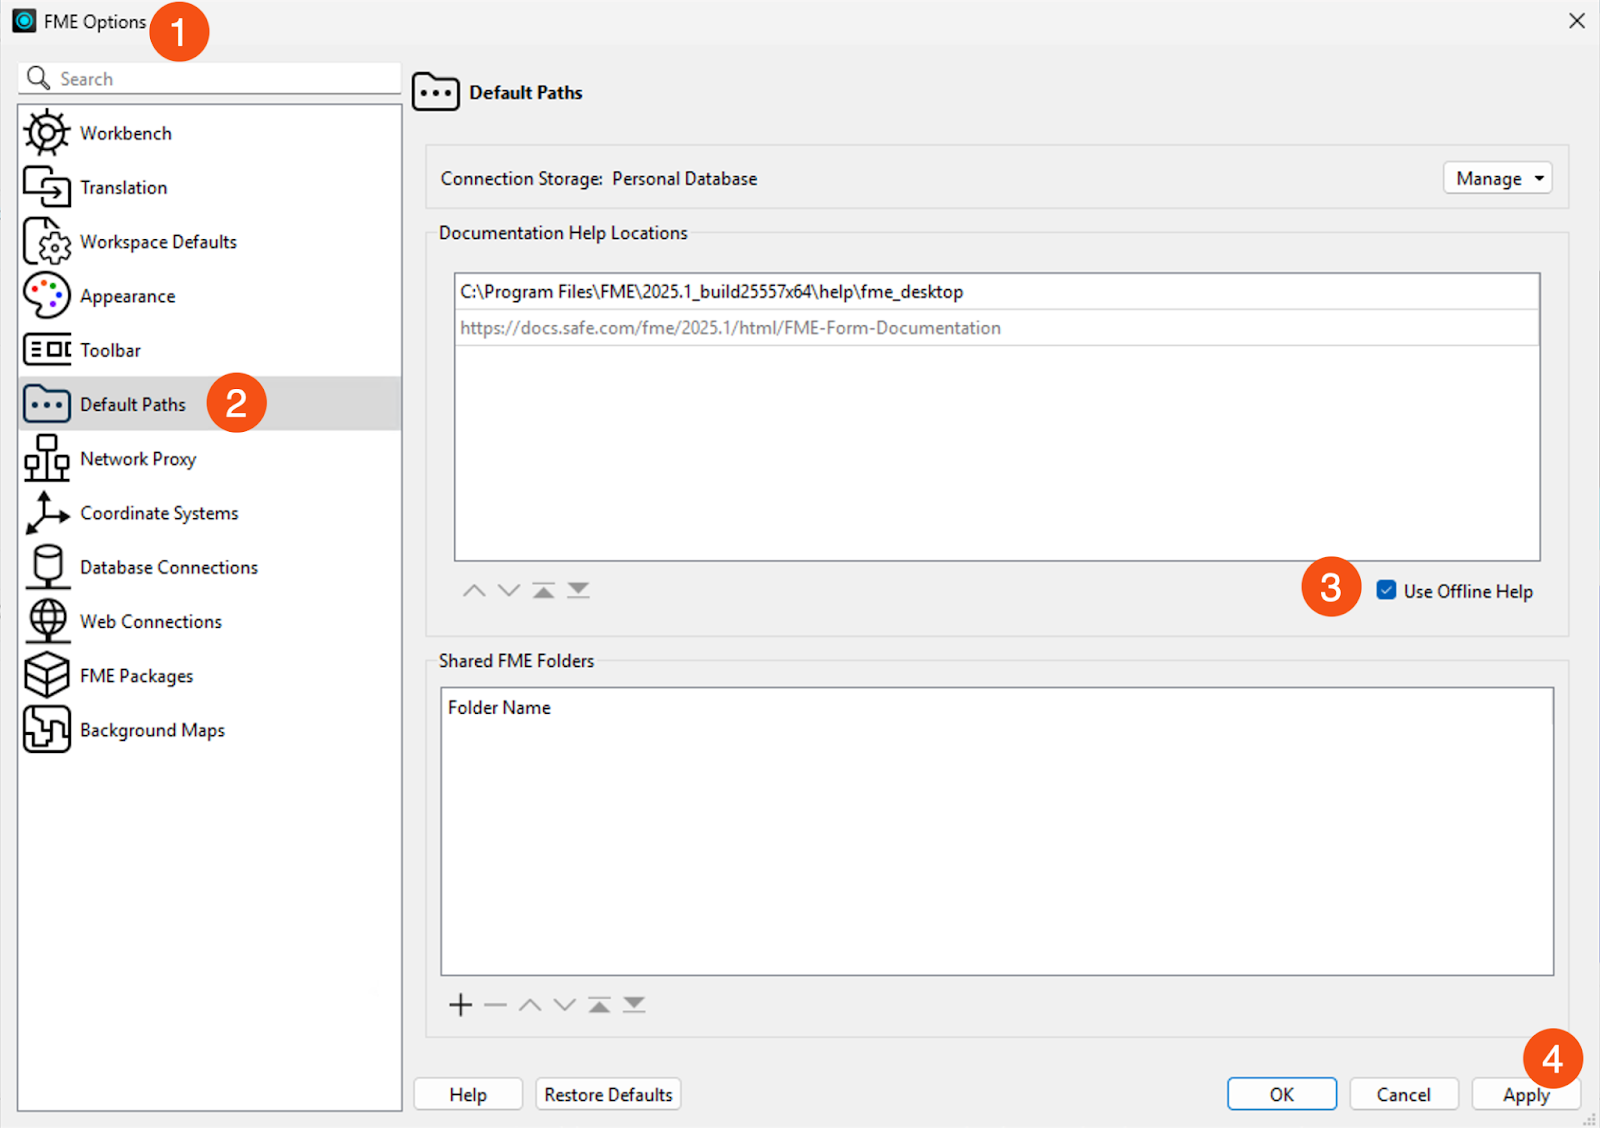Image resolution: width=1600 pixels, height=1128 pixels.
Task: Click the Restore Defaults button
Action: 608,1094
